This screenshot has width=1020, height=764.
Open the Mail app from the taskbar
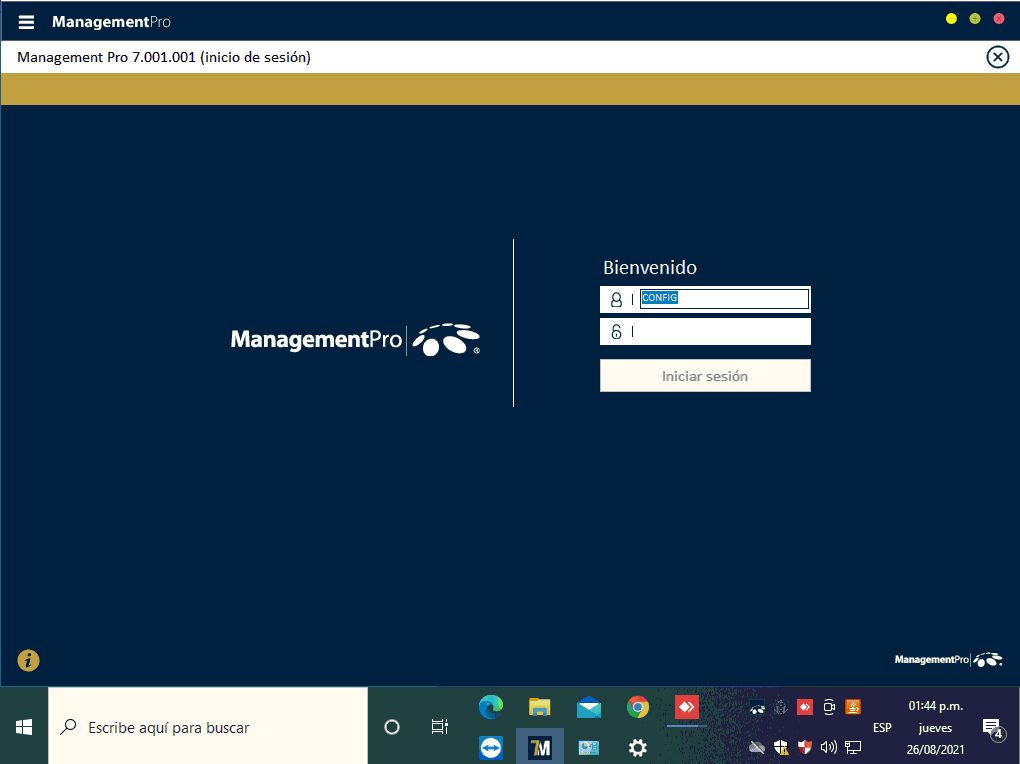589,707
